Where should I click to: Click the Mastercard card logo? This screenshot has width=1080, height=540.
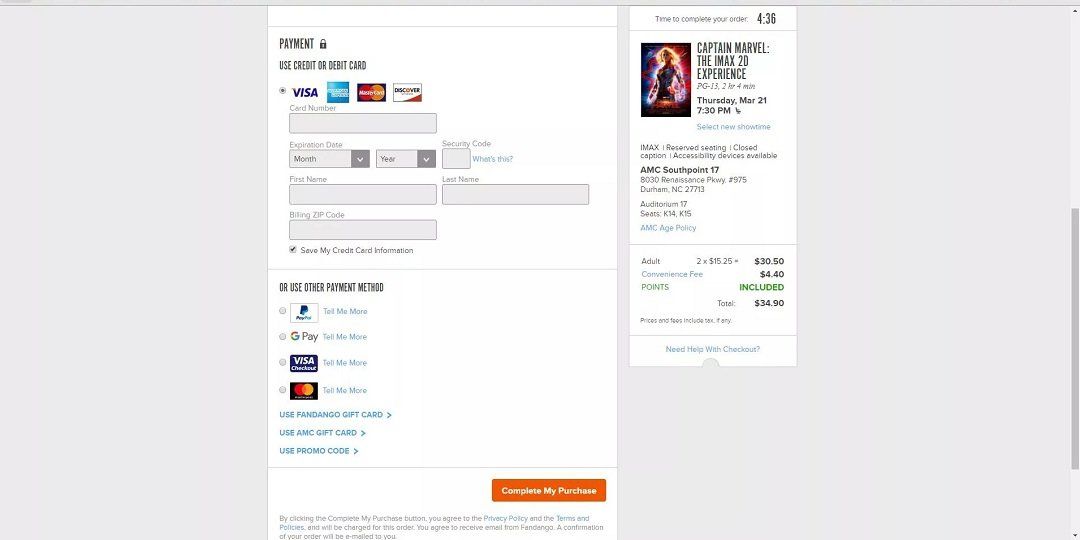[x=371, y=92]
